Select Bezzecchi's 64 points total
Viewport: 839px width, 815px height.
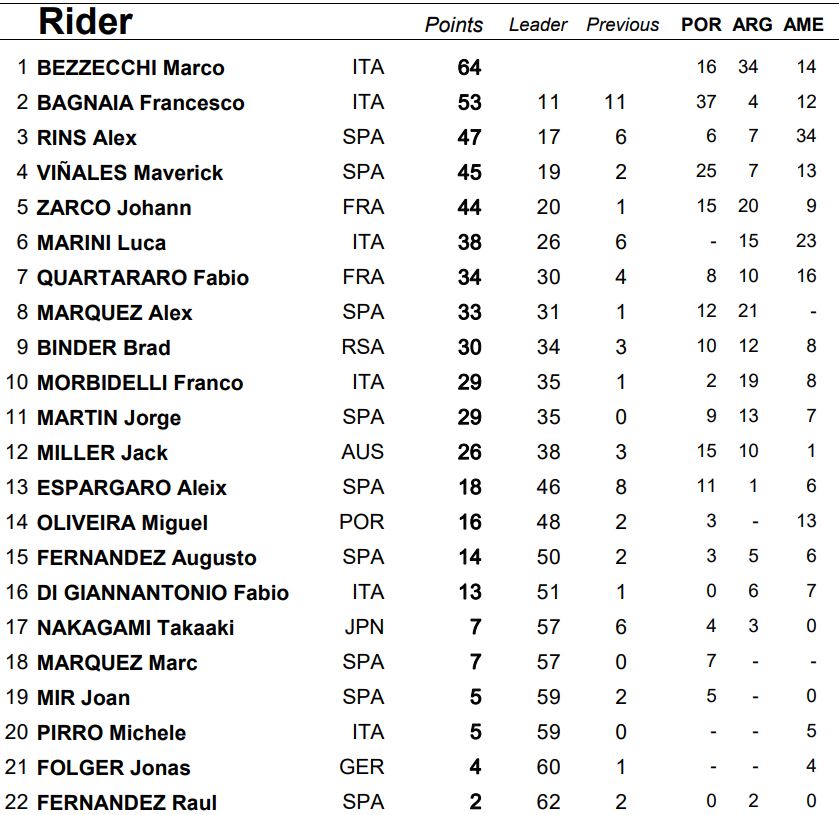pyautogui.click(x=469, y=67)
